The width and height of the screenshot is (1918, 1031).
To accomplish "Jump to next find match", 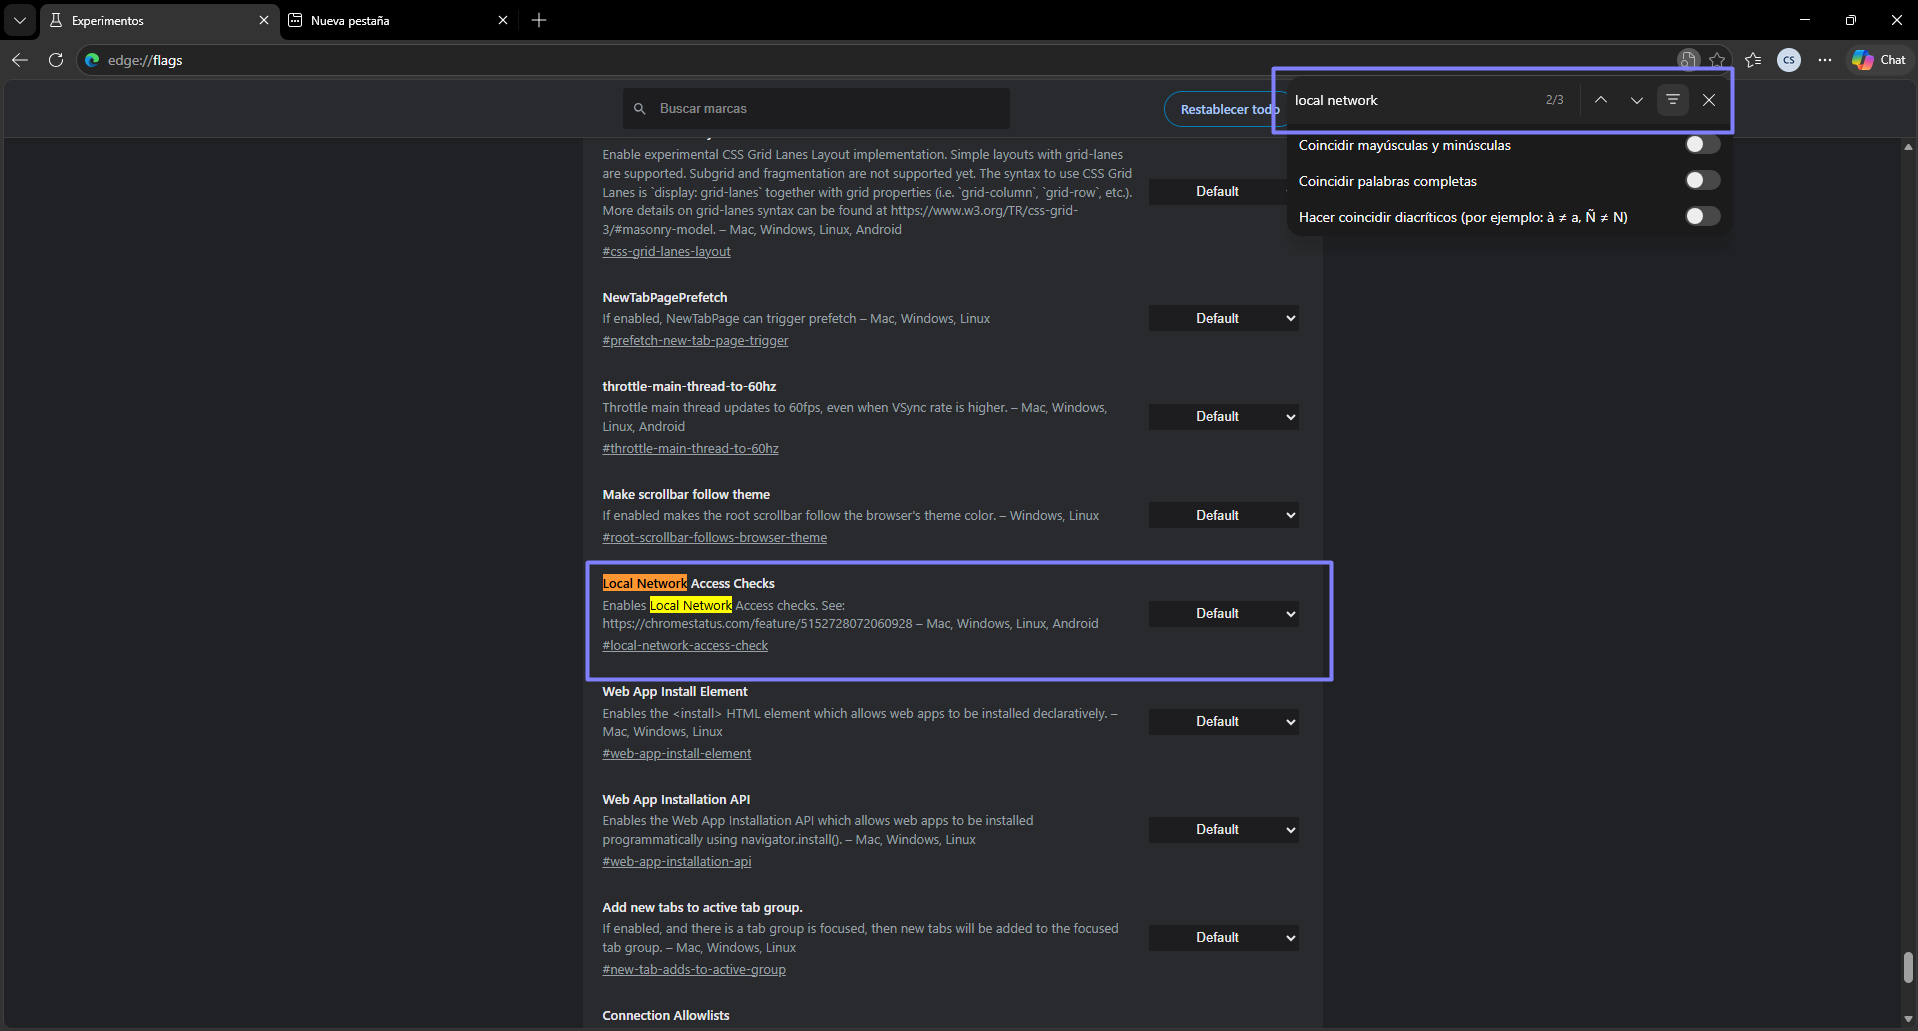I will pyautogui.click(x=1636, y=100).
